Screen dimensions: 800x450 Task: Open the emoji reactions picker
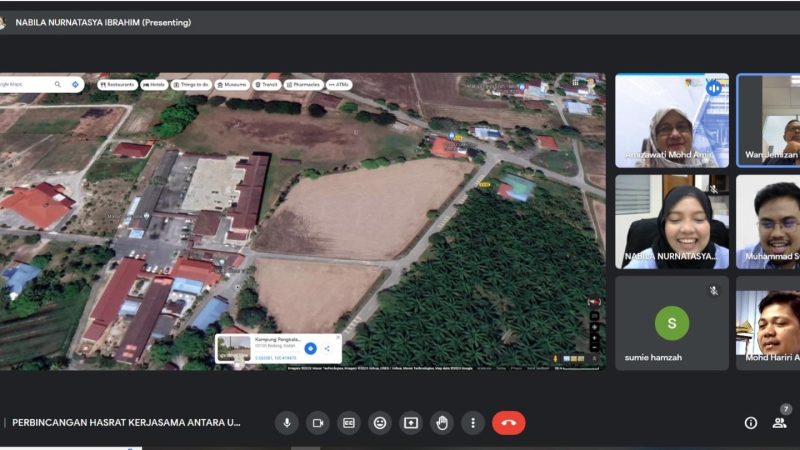tap(380, 423)
